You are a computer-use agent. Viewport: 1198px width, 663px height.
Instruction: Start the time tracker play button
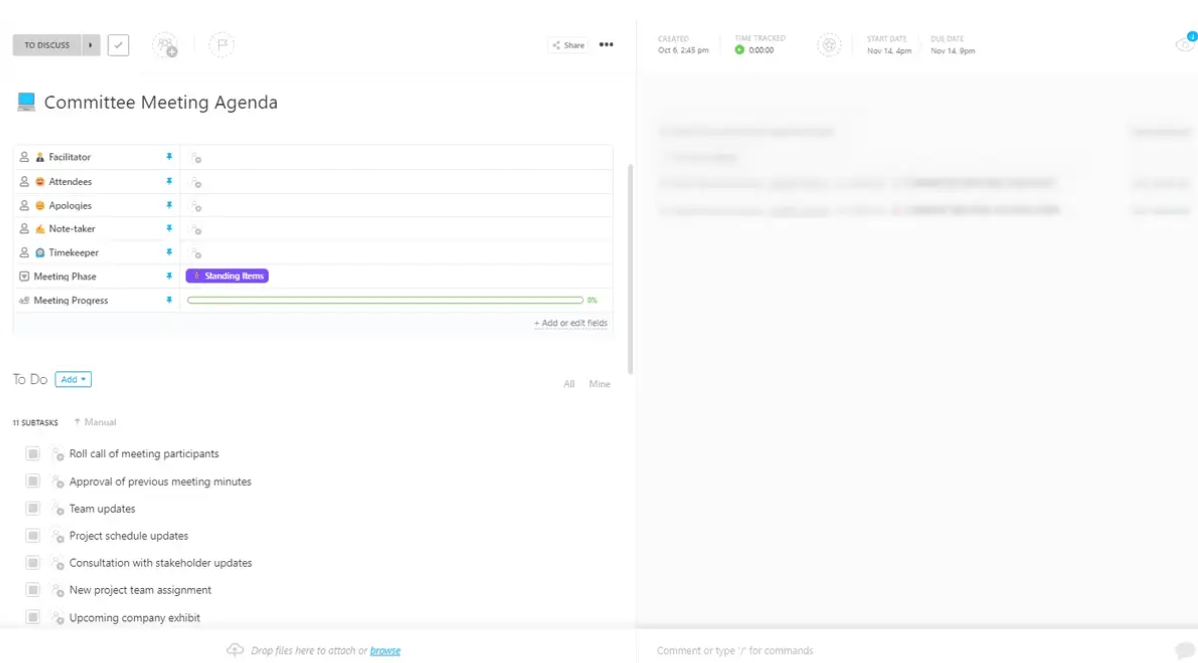(739, 50)
